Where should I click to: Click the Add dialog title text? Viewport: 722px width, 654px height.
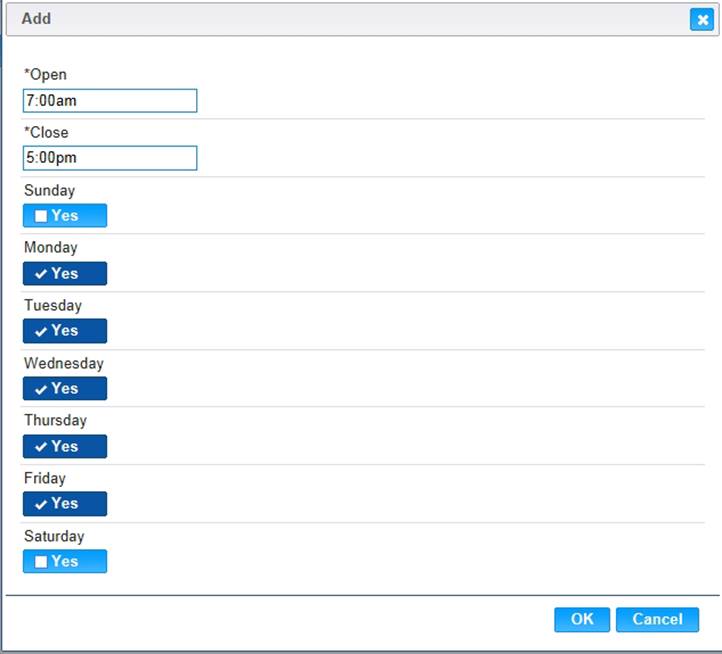pyautogui.click(x=36, y=19)
